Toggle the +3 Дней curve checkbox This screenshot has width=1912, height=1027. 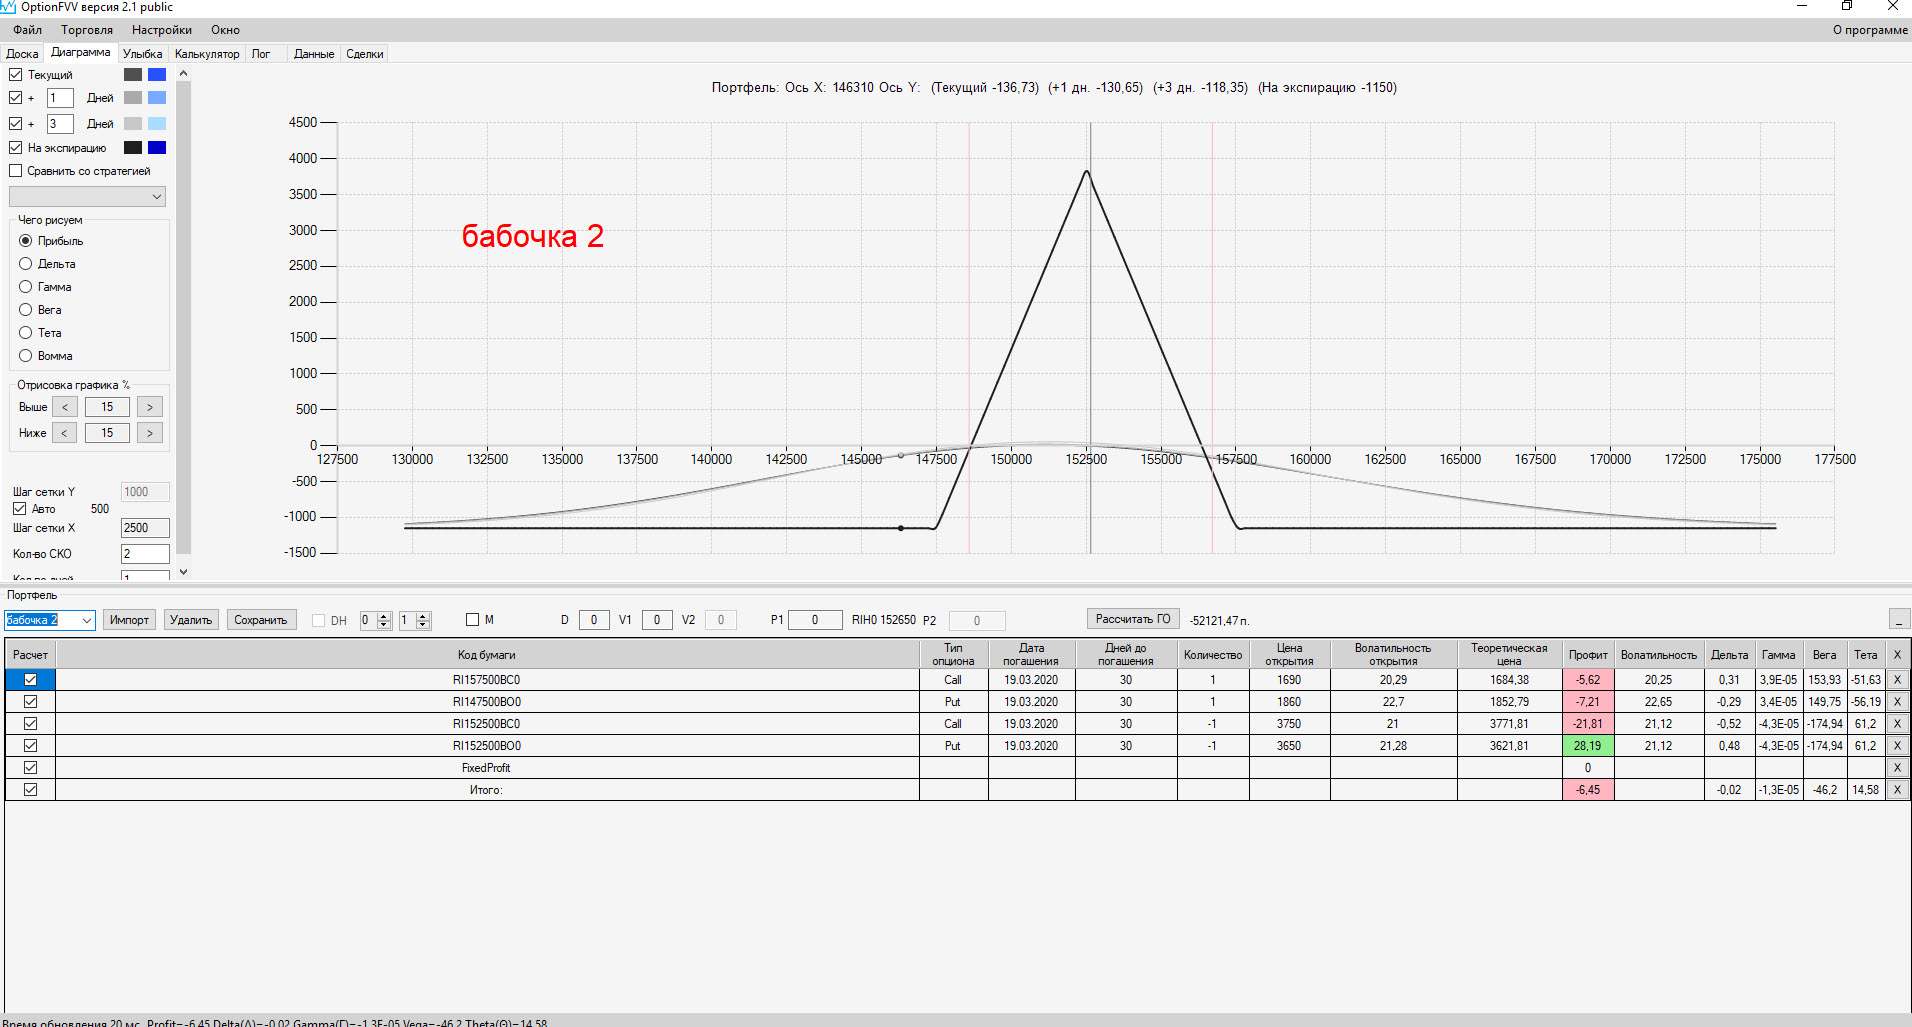click(x=16, y=124)
